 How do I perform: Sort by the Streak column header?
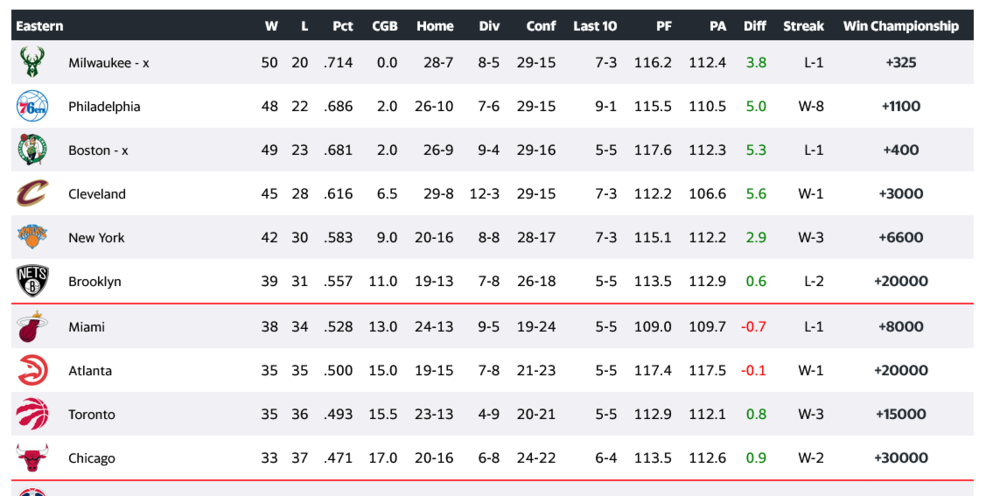click(x=803, y=26)
